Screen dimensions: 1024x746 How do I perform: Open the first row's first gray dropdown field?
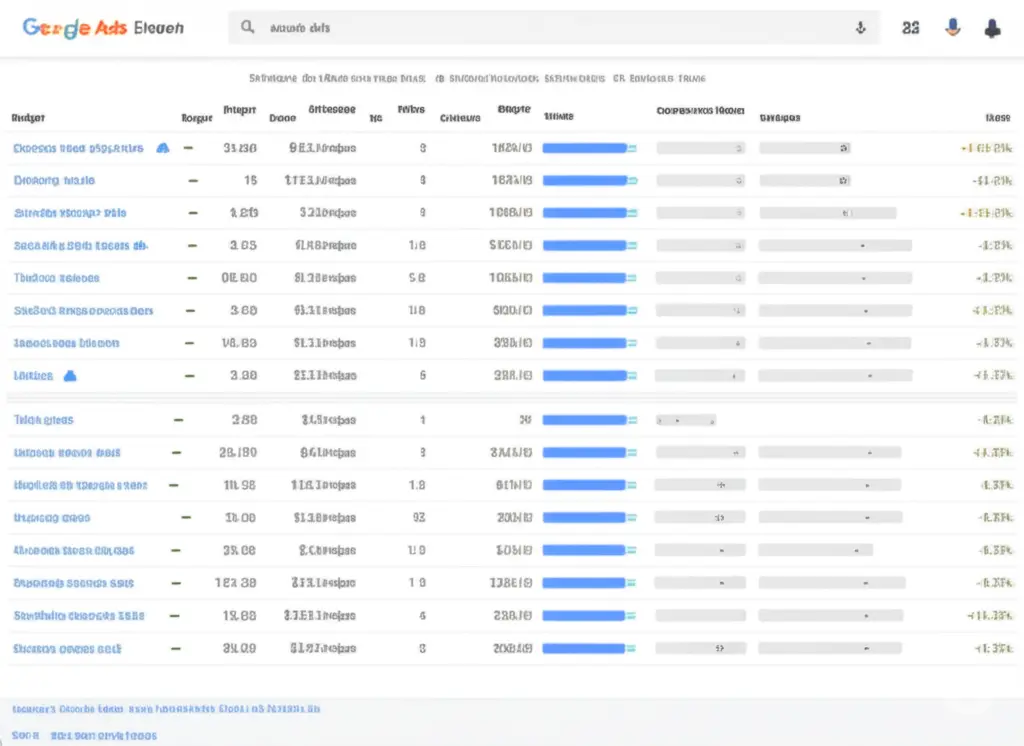[700, 148]
